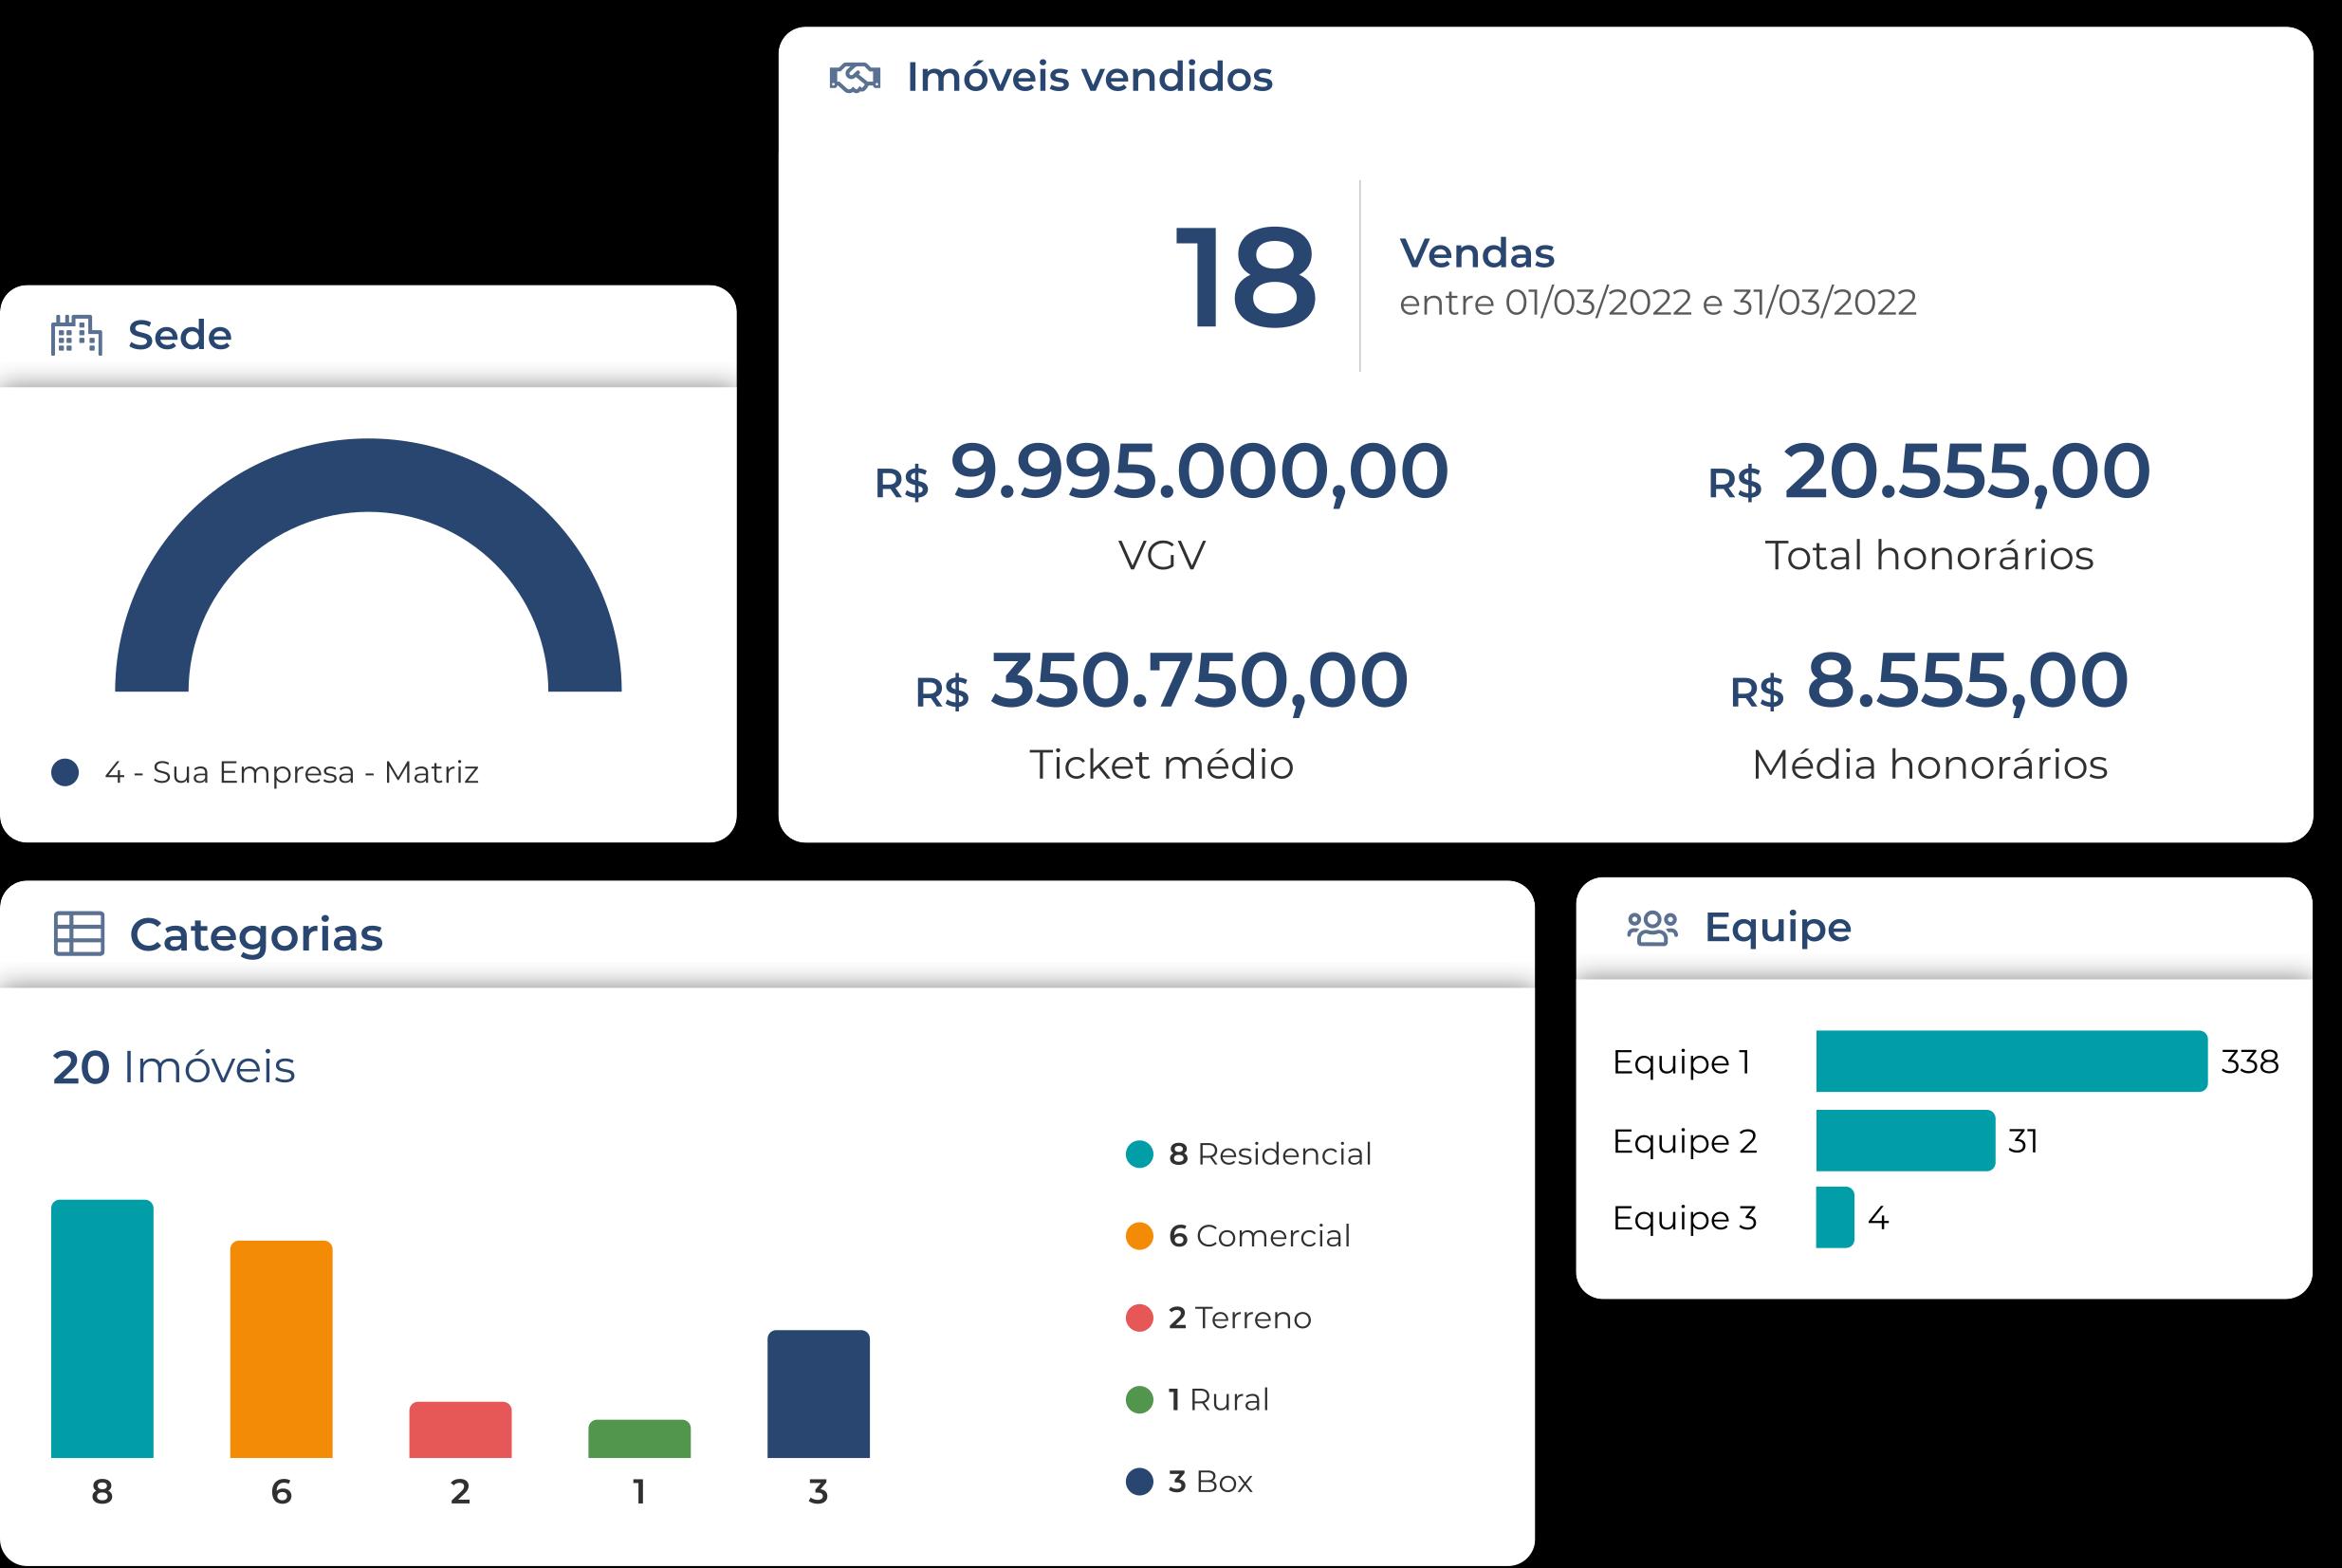Screen dimensions: 2342x1568
Task: Click the Equipe 1 row label
Action: pos(1682,1062)
